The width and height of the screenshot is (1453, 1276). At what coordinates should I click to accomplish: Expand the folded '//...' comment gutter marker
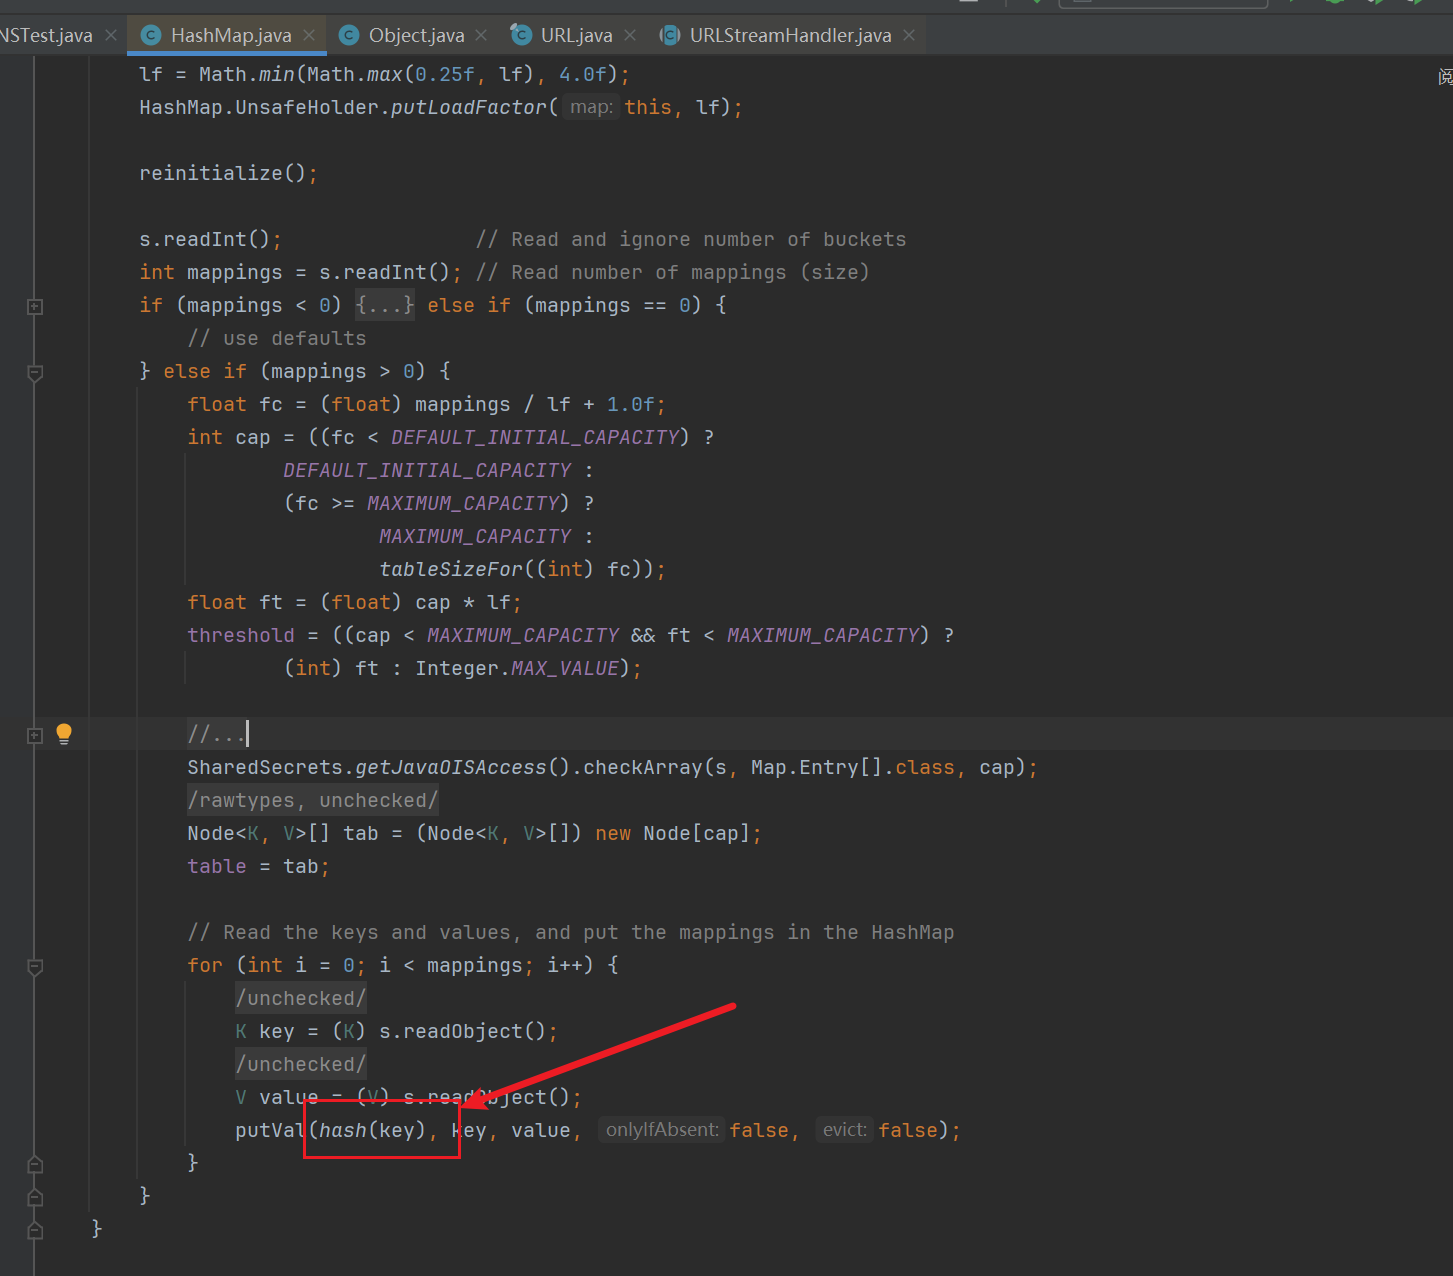click(35, 735)
